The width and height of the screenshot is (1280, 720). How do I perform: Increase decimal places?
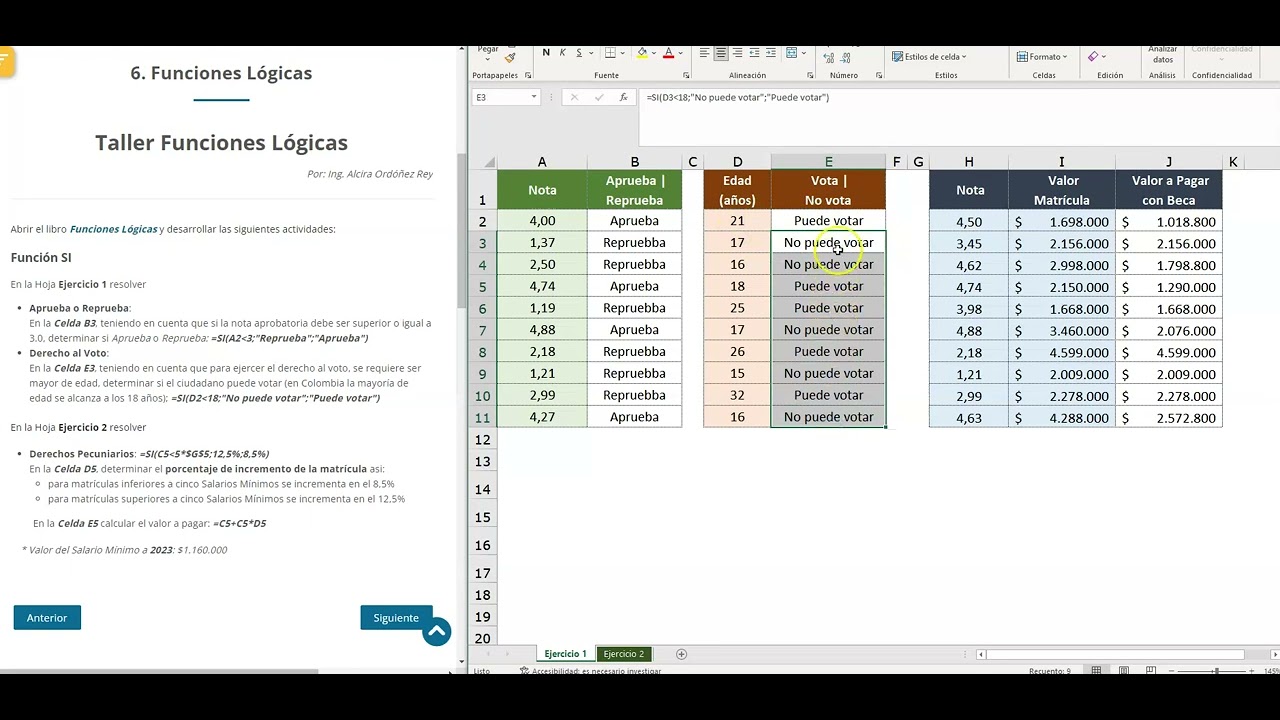(x=829, y=58)
